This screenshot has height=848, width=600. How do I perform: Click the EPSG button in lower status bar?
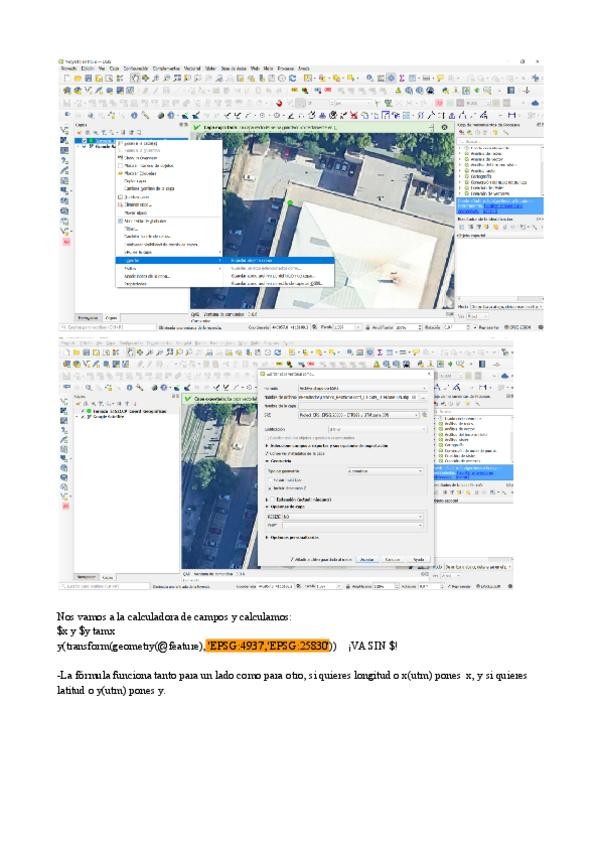click(x=490, y=586)
